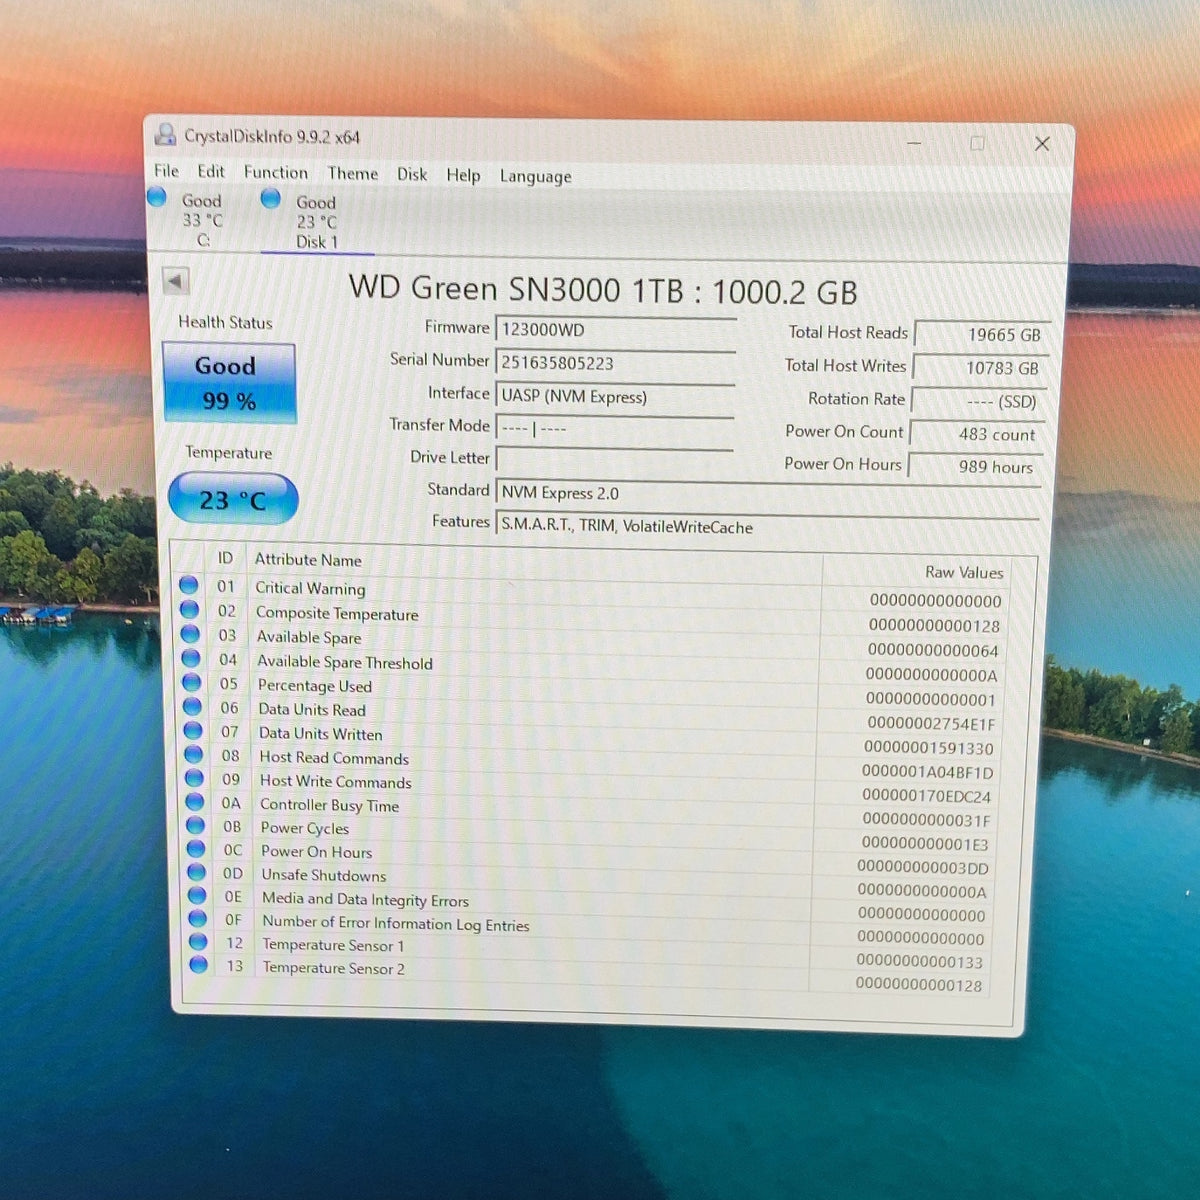Select the Controller Busy Time attribute name

[330, 805]
